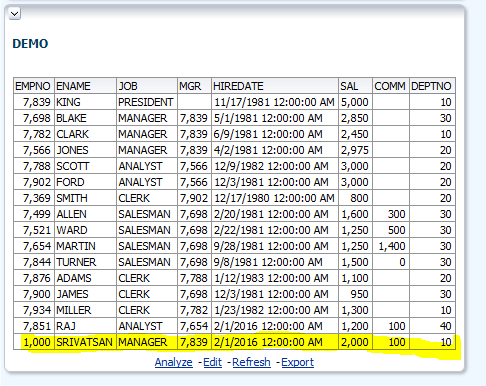The image size is (486, 386).
Task: Select the 7,902 manager cell in SMITH row
Action: click(194, 198)
